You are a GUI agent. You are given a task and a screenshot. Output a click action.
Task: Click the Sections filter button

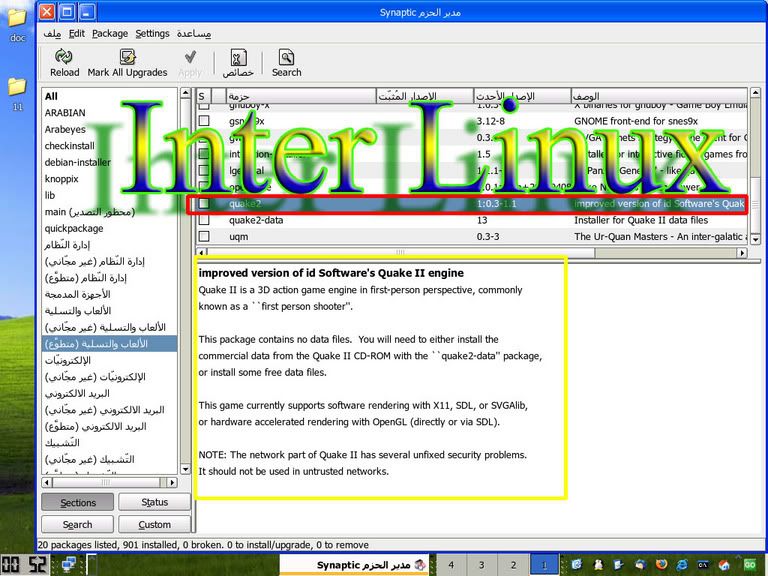coord(78,503)
